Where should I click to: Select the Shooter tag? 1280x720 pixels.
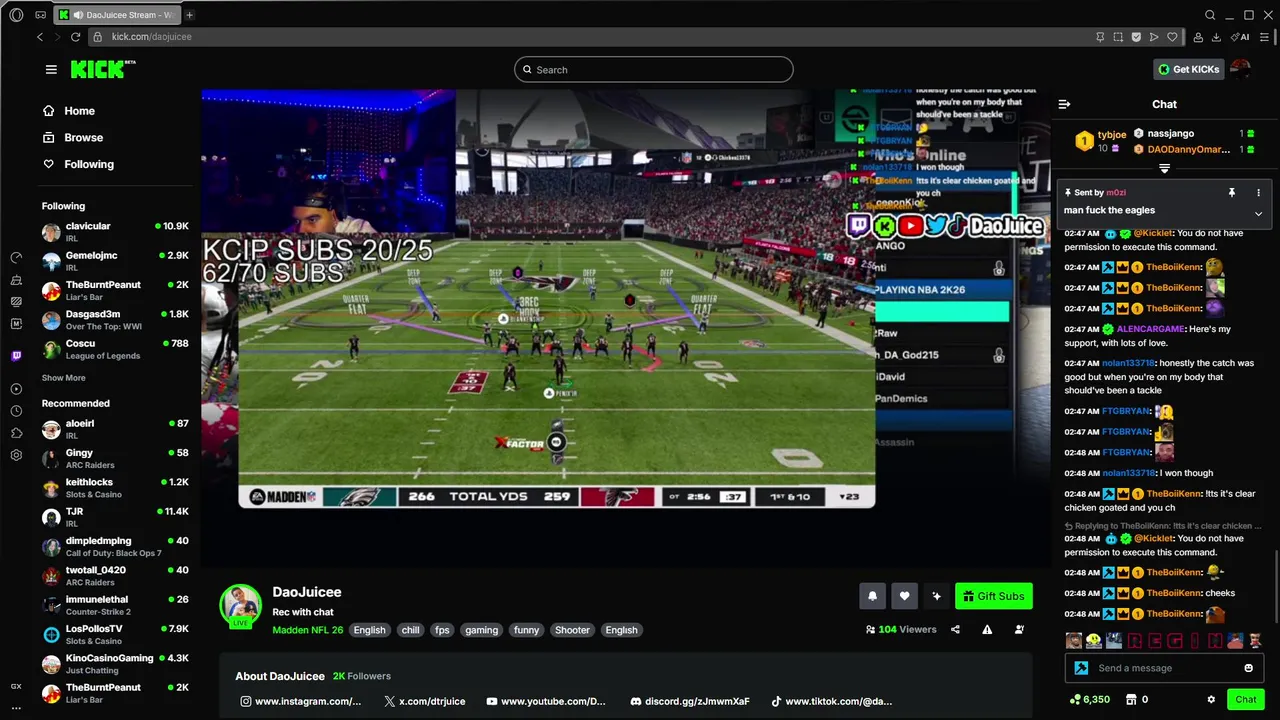[x=572, y=630]
